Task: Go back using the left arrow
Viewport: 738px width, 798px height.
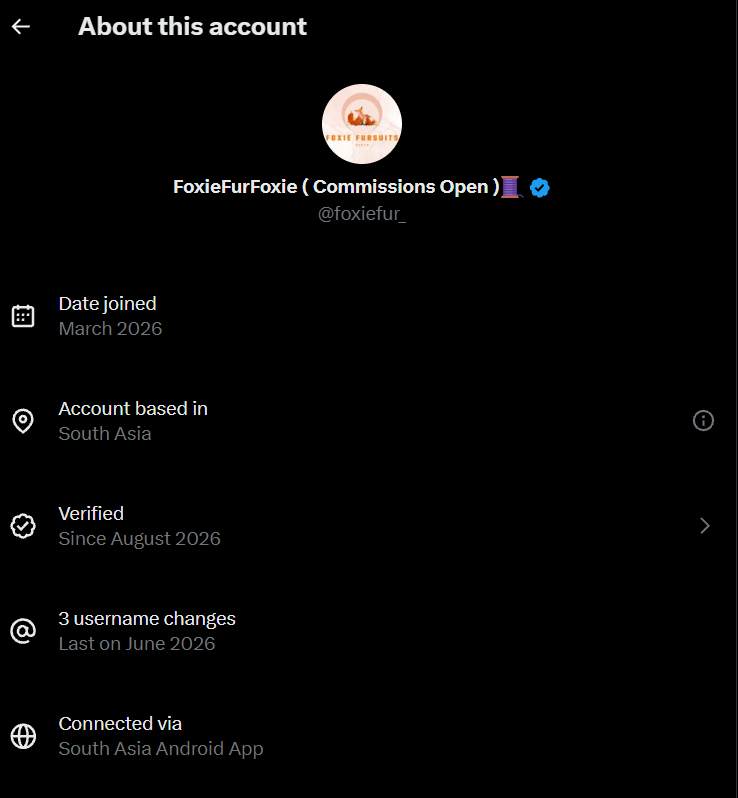Action: click(21, 26)
